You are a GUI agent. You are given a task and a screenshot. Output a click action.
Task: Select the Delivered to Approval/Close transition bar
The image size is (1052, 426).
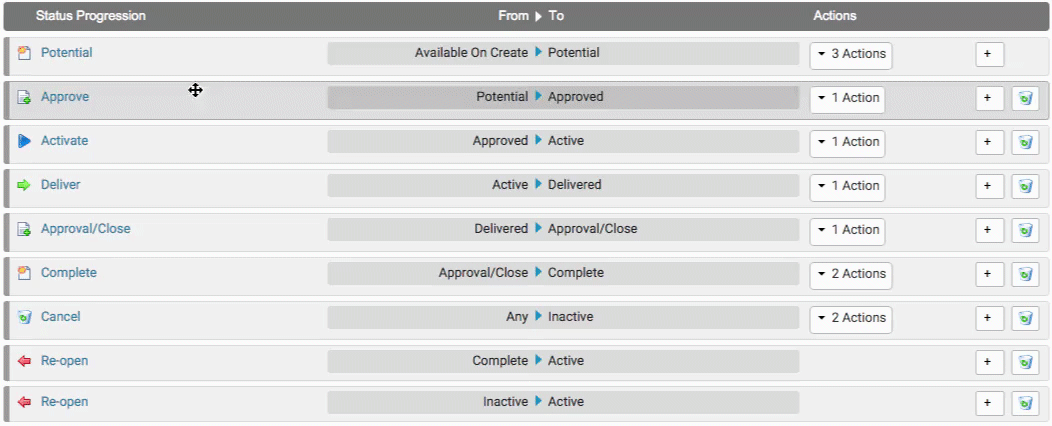tap(563, 229)
